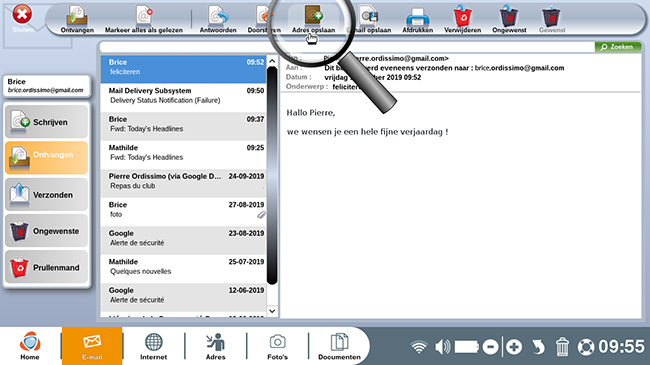Toggle the speaker volume icon
The height and width of the screenshot is (365, 650).
(442, 347)
